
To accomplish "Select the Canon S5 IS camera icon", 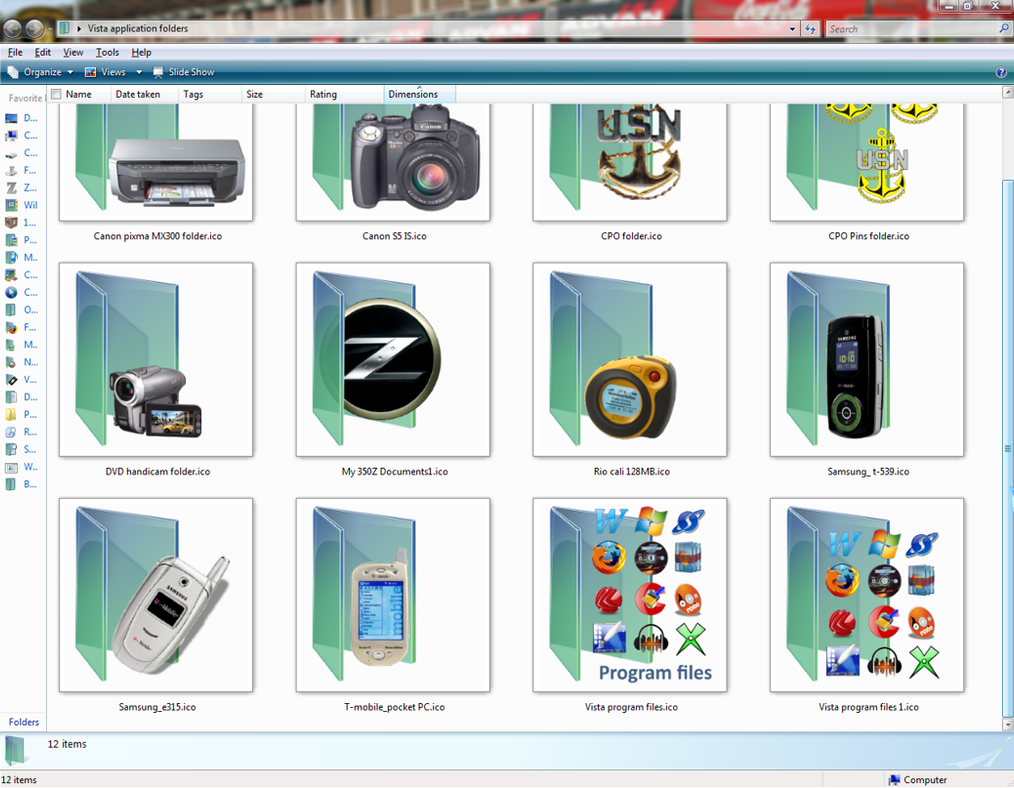I will tap(392, 160).
